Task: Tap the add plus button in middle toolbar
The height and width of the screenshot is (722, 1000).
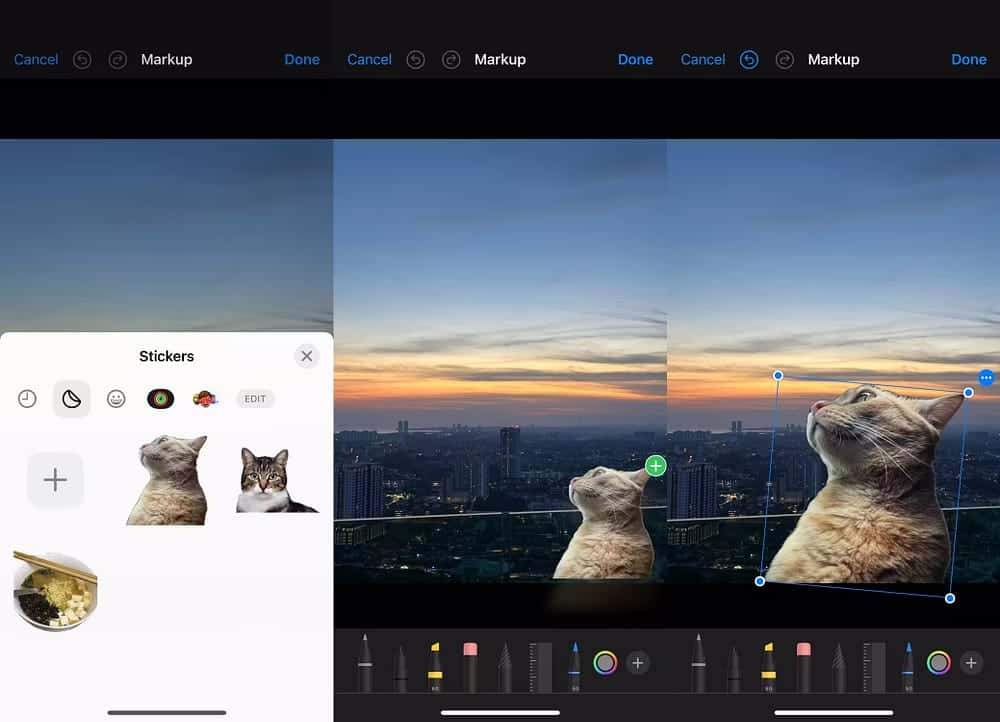Action: tap(638, 663)
